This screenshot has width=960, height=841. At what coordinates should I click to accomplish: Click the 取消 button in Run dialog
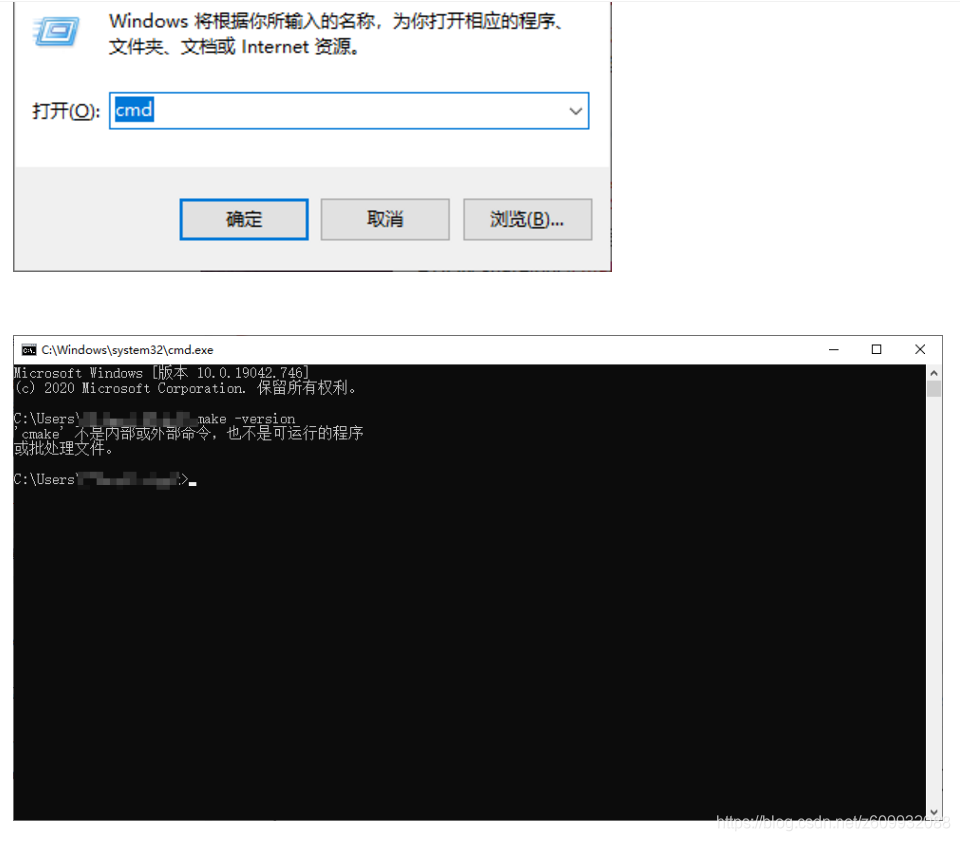point(385,219)
